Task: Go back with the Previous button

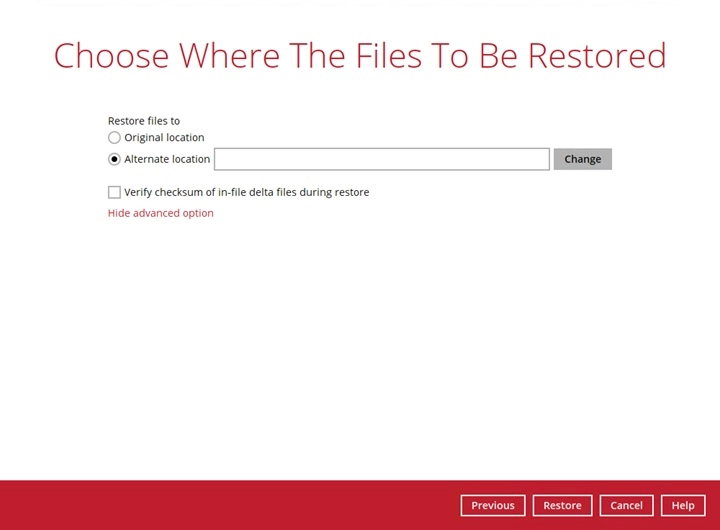Action: (x=492, y=505)
